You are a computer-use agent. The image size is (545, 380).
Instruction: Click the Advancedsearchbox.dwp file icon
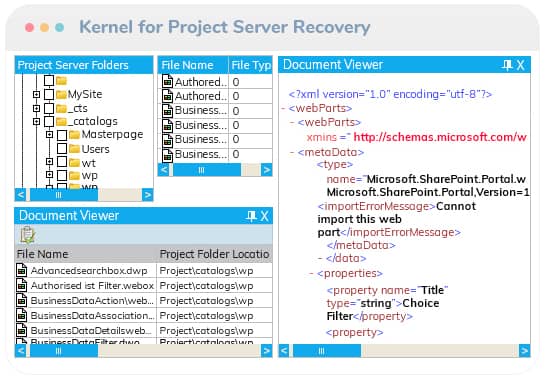pyautogui.click(x=22, y=270)
